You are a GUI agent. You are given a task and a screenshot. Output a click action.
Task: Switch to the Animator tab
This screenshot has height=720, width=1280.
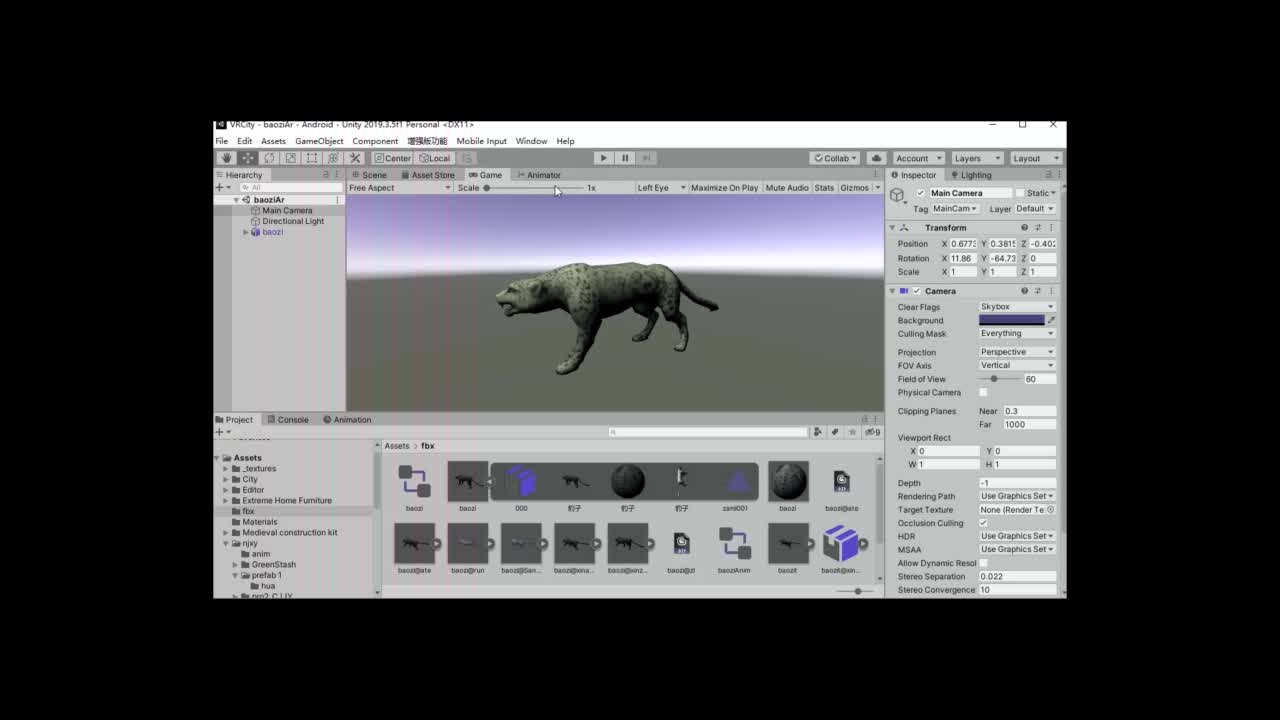click(538, 175)
